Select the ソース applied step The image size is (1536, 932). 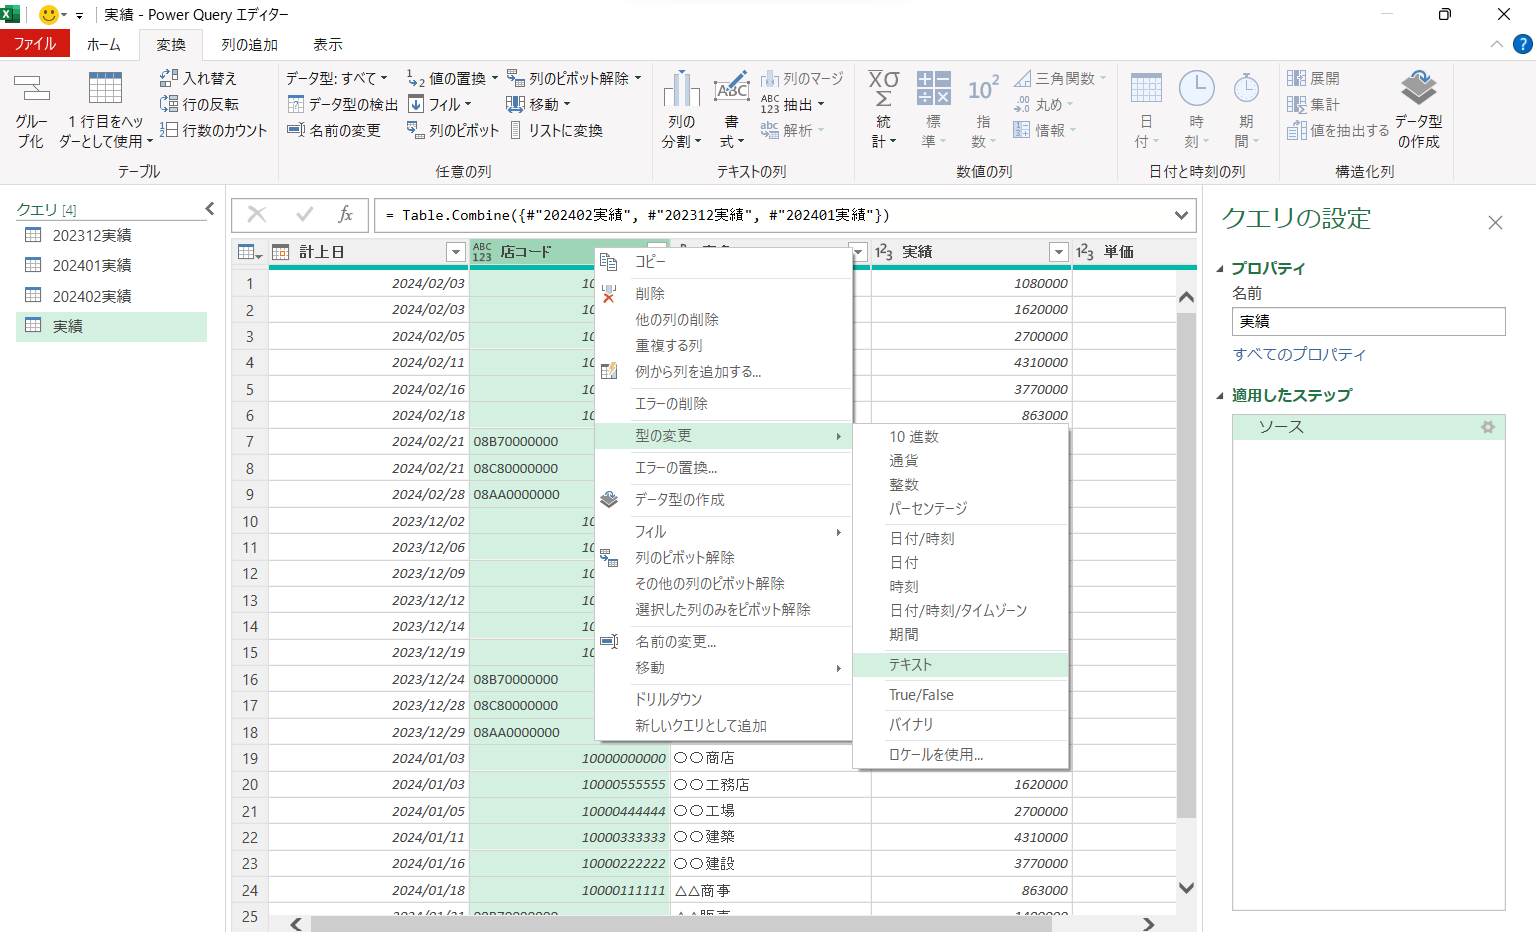coord(1368,427)
